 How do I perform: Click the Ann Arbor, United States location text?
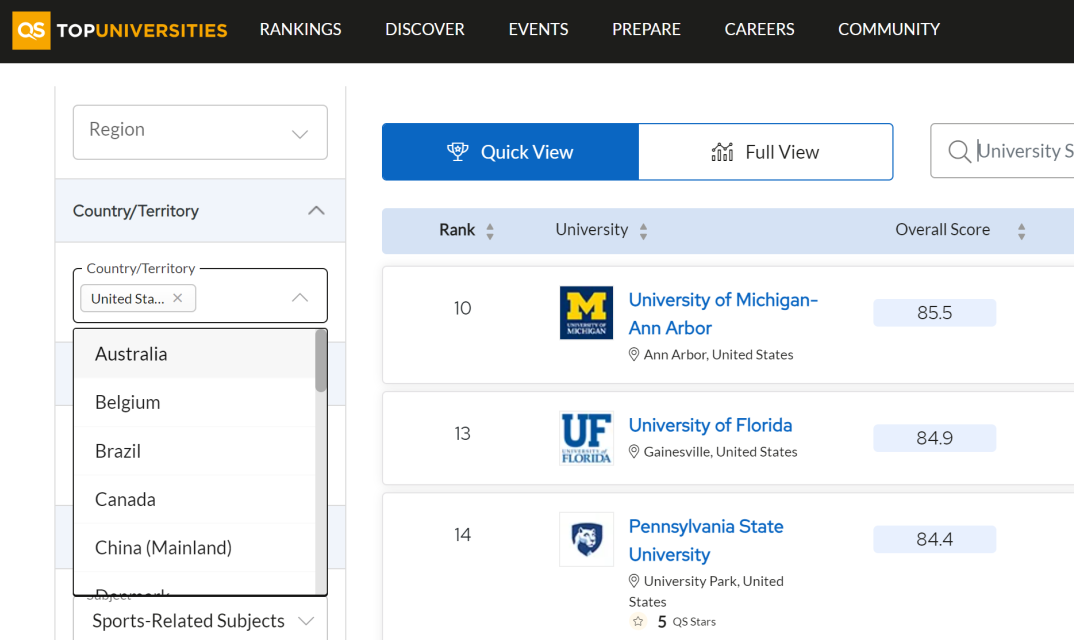719,354
